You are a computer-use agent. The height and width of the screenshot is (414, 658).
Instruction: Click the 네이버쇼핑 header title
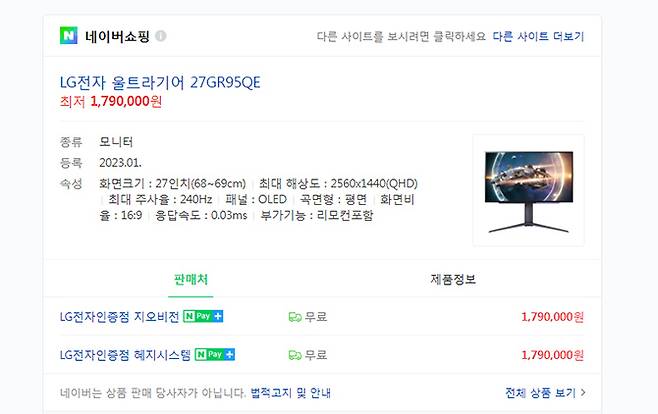pyautogui.click(x=117, y=36)
